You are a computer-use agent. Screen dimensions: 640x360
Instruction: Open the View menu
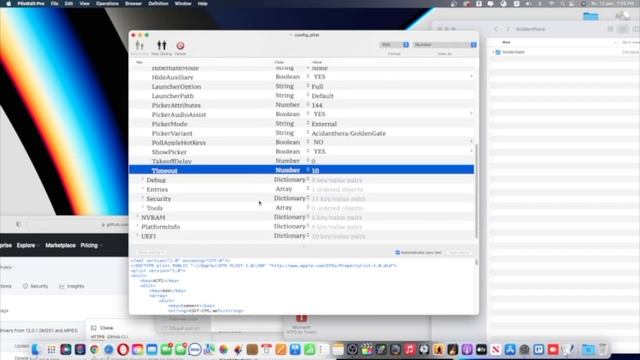[x=84, y=4]
